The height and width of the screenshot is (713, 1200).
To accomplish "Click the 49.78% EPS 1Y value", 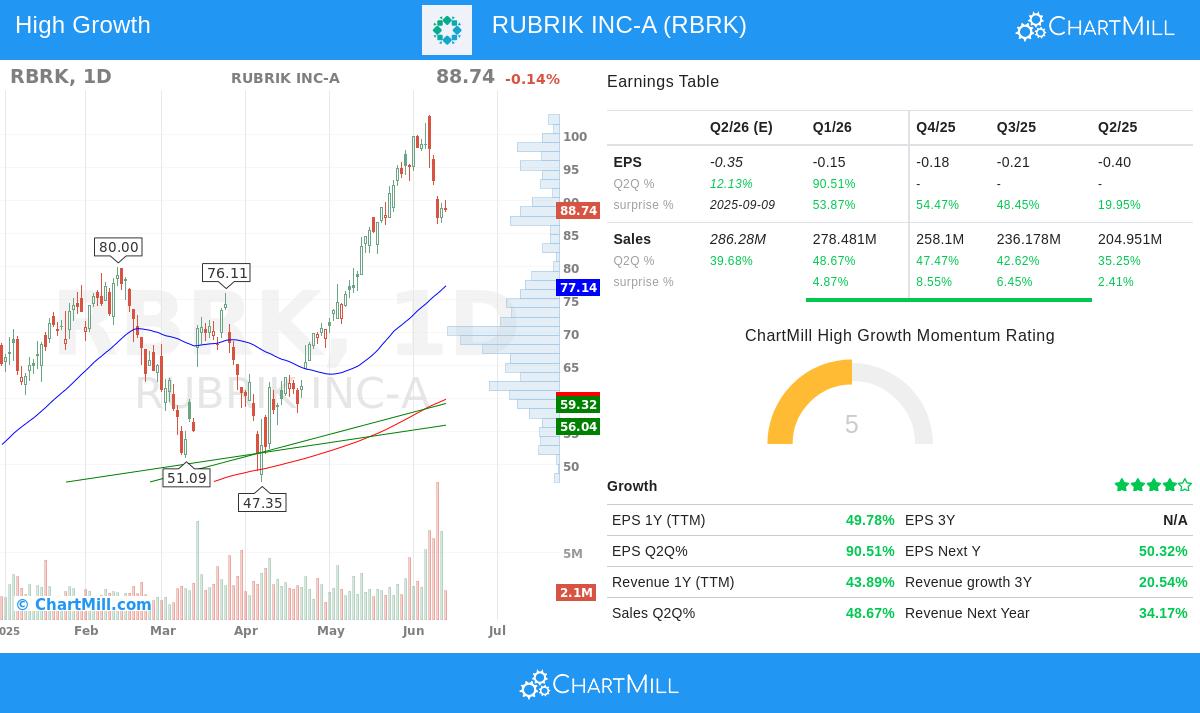I will [x=870, y=520].
